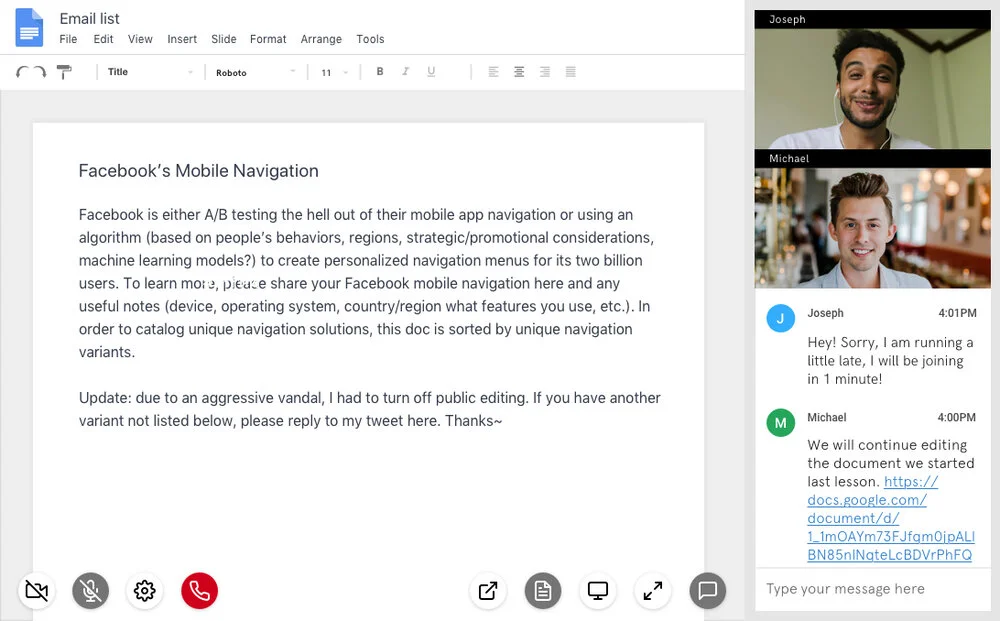Click Michael's video thumbnail
The height and width of the screenshot is (621, 1000).
[x=872, y=228]
